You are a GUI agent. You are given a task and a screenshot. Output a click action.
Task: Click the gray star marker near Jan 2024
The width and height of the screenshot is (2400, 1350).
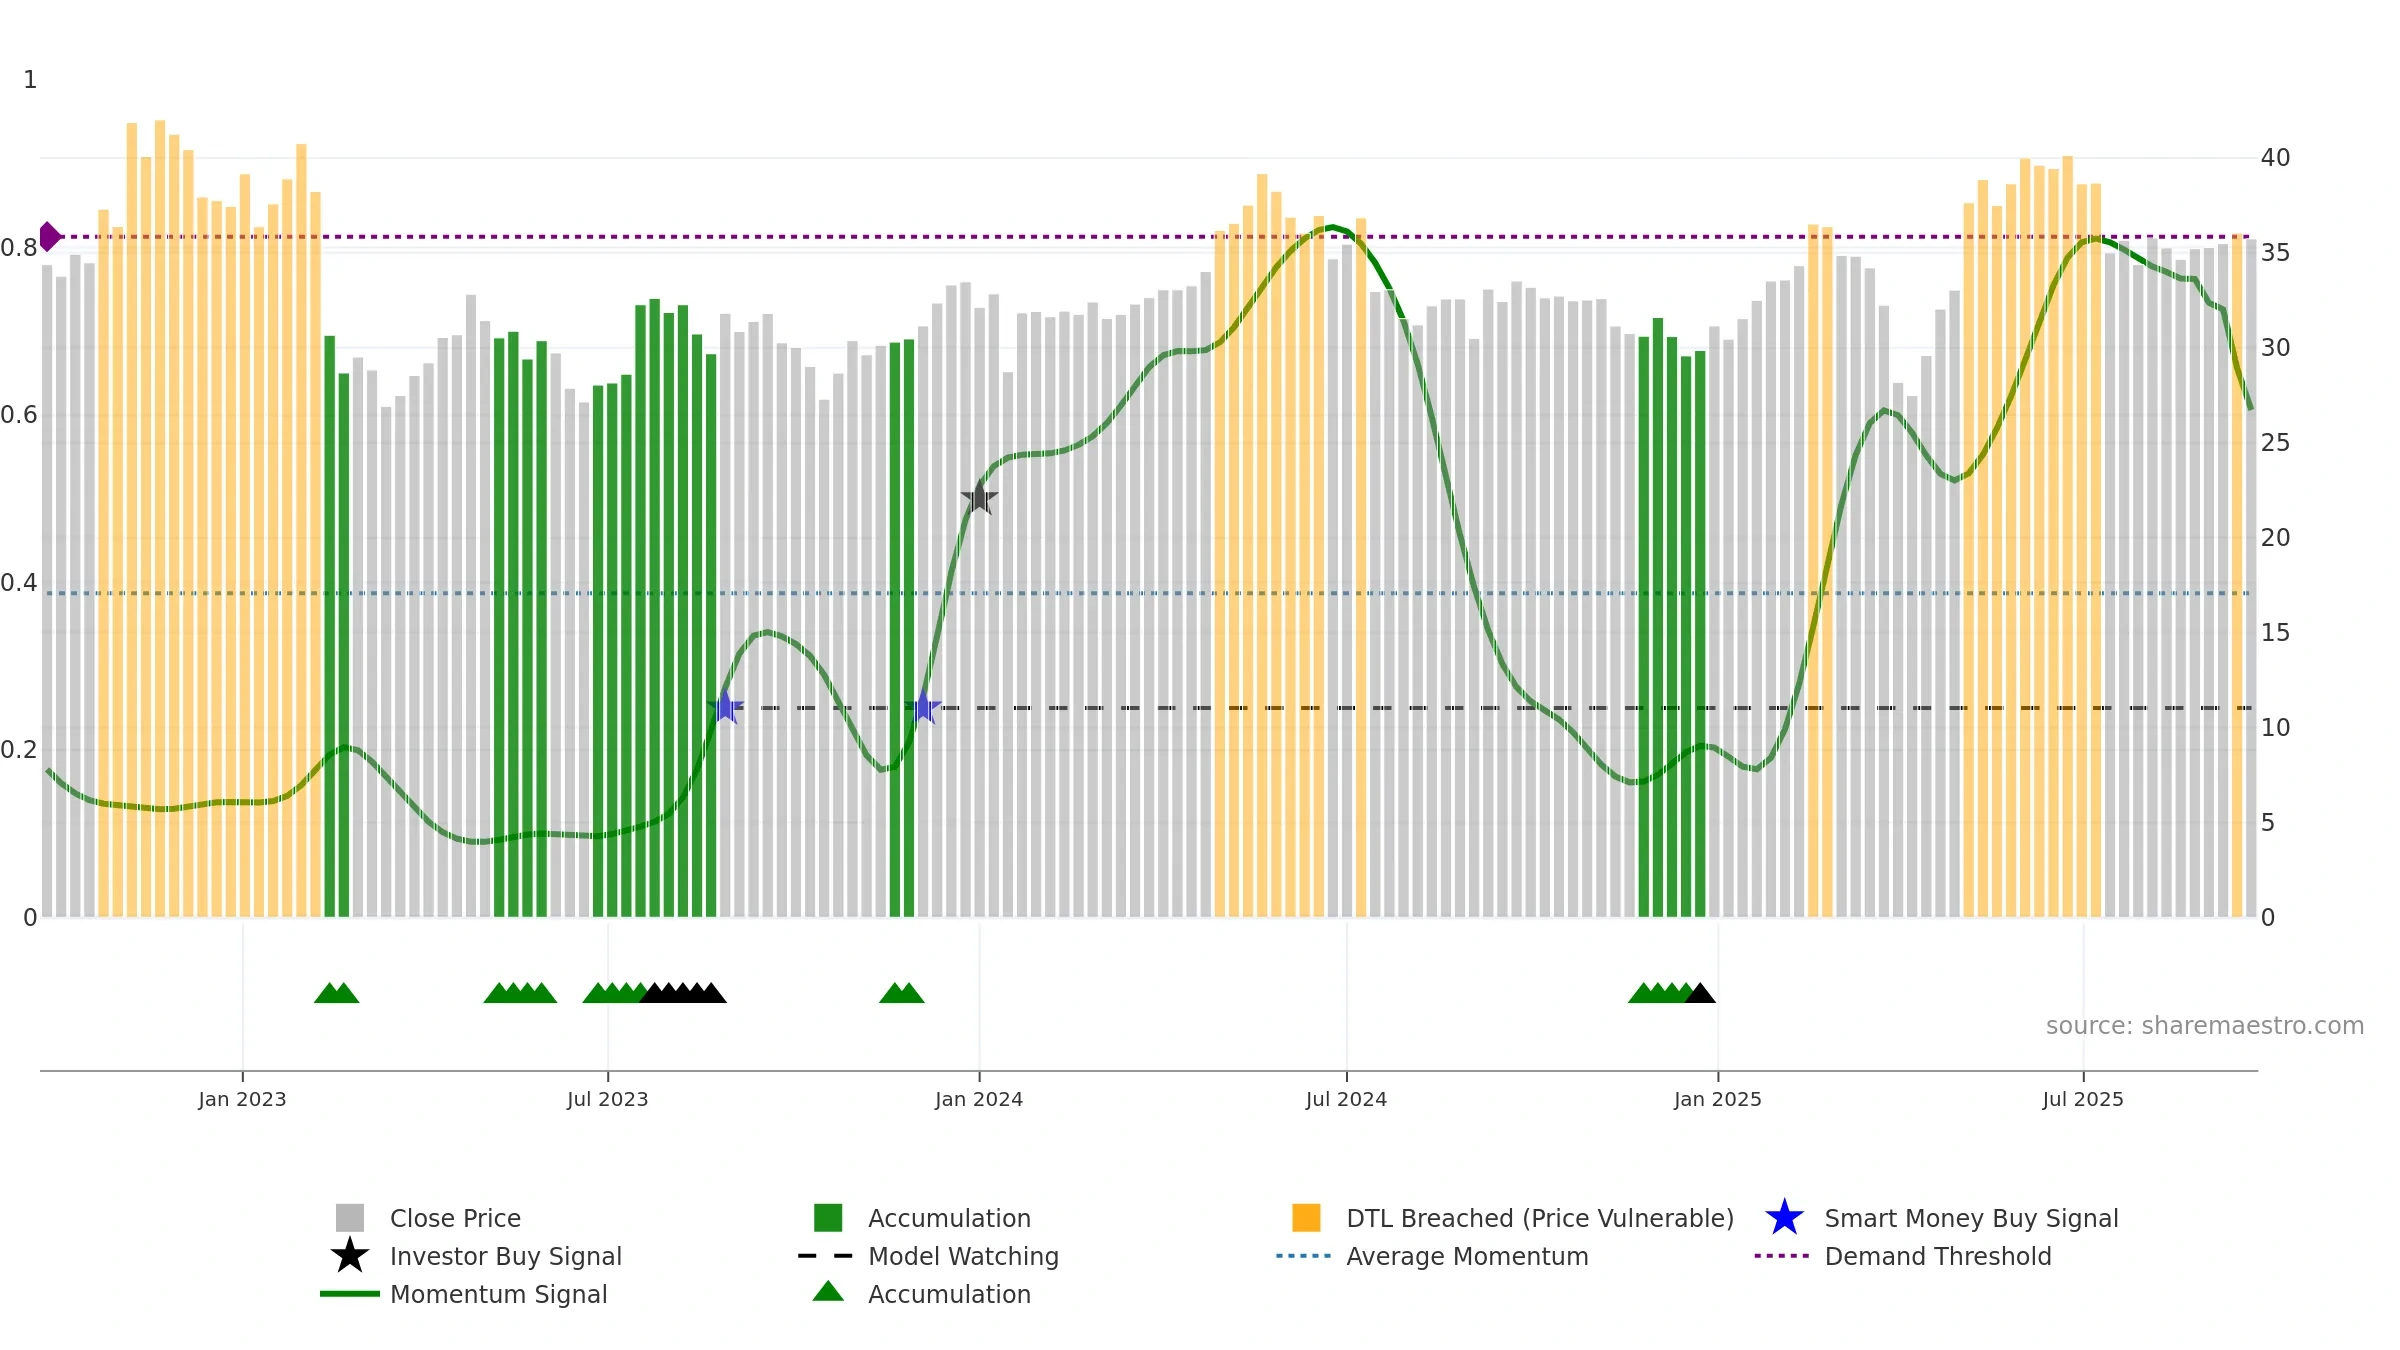pos(979,497)
